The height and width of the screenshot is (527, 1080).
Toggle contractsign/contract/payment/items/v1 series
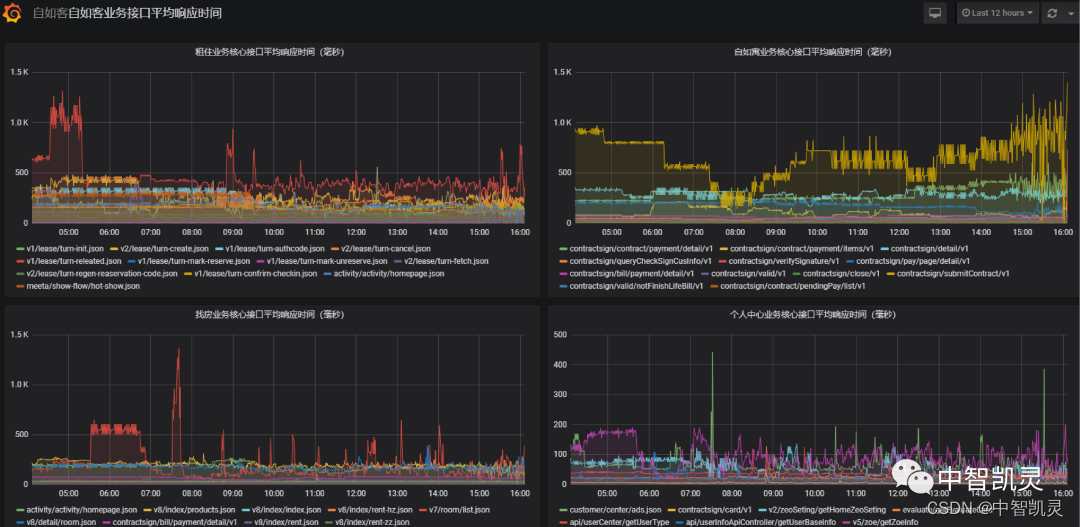pos(800,249)
